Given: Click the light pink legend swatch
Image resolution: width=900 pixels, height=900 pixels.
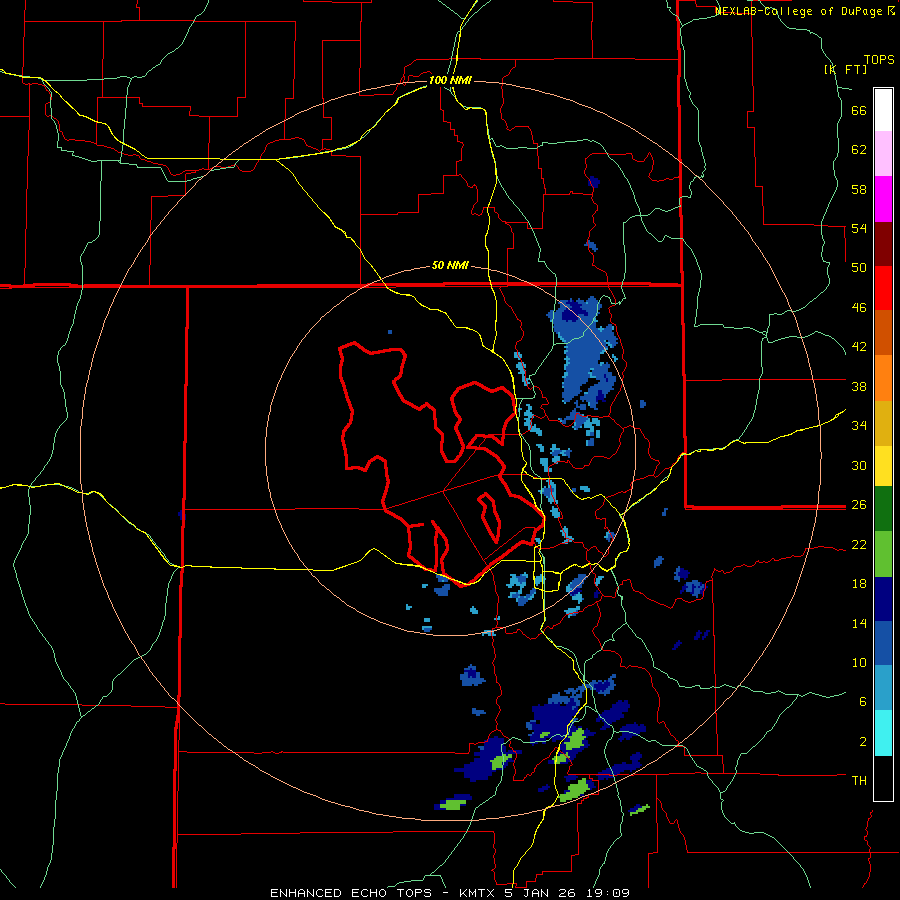Looking at the screenshot, I should [x=883, y=154].
